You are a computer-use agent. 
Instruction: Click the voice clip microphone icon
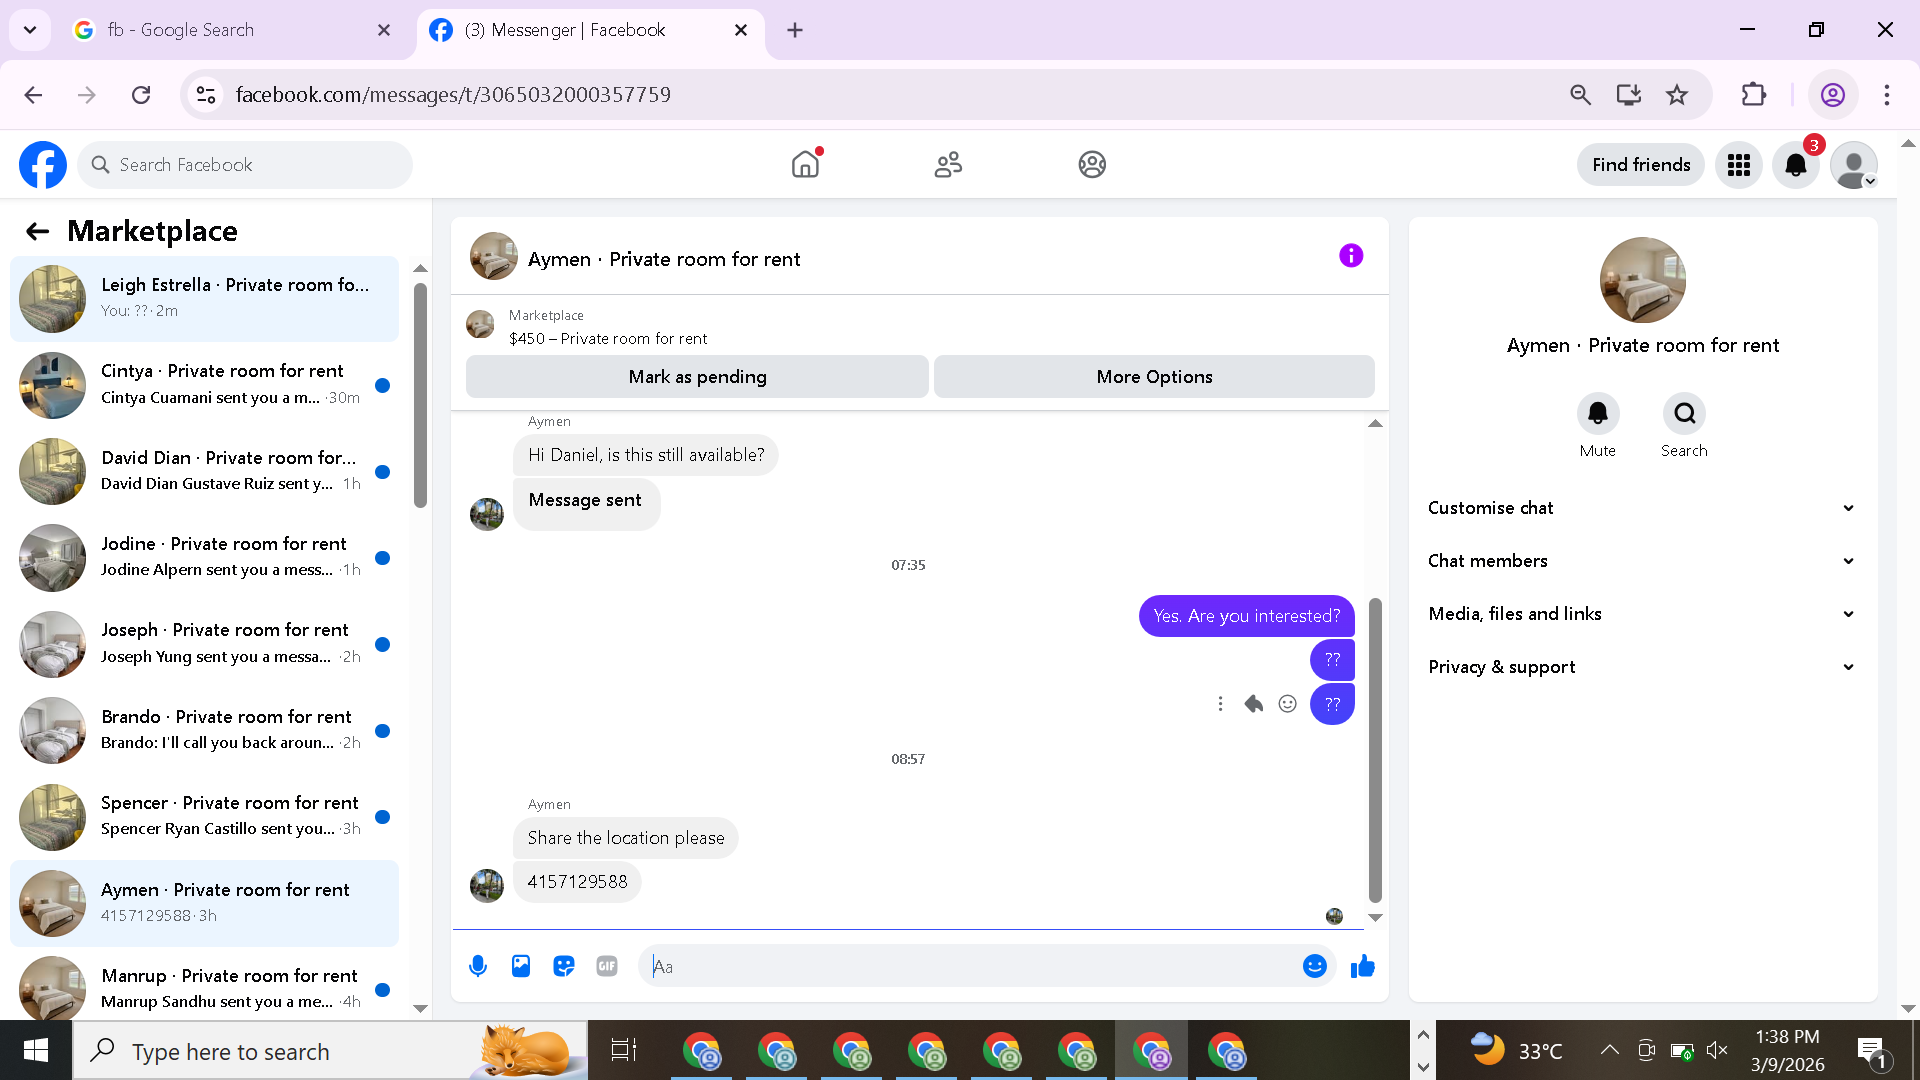tap(478, 966)
